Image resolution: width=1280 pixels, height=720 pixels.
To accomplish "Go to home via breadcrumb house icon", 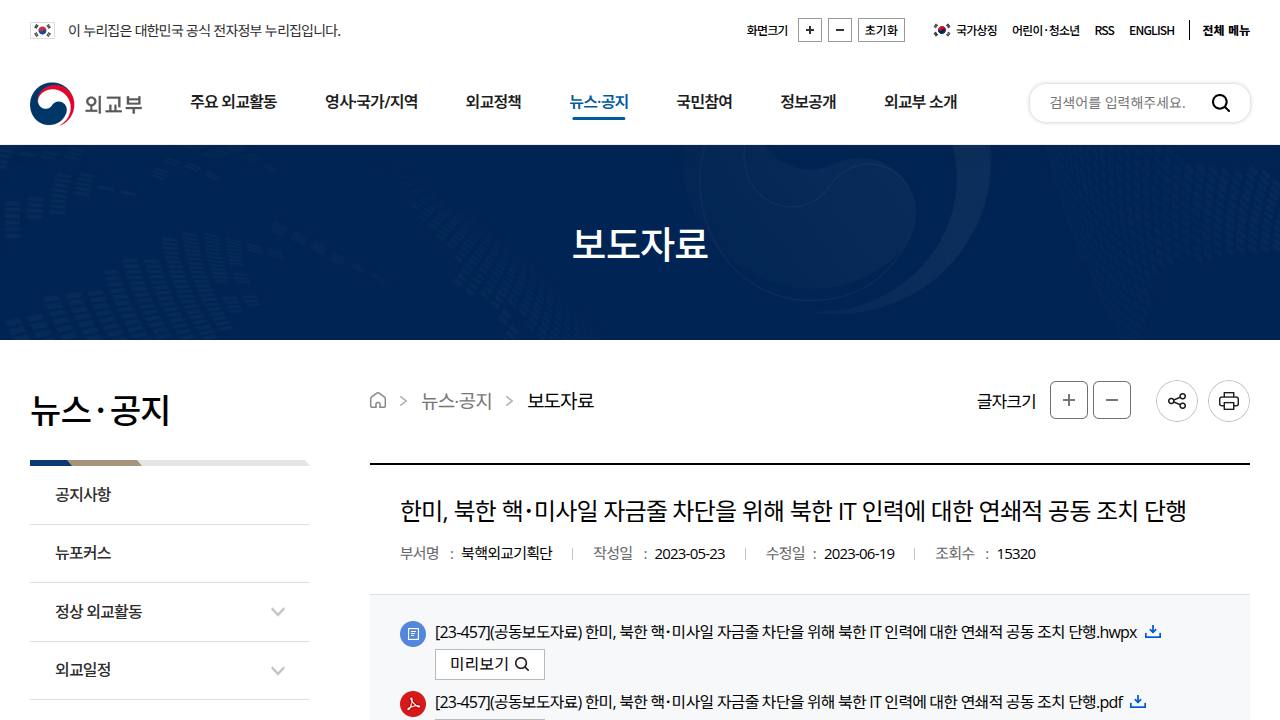I will [378, 401].
